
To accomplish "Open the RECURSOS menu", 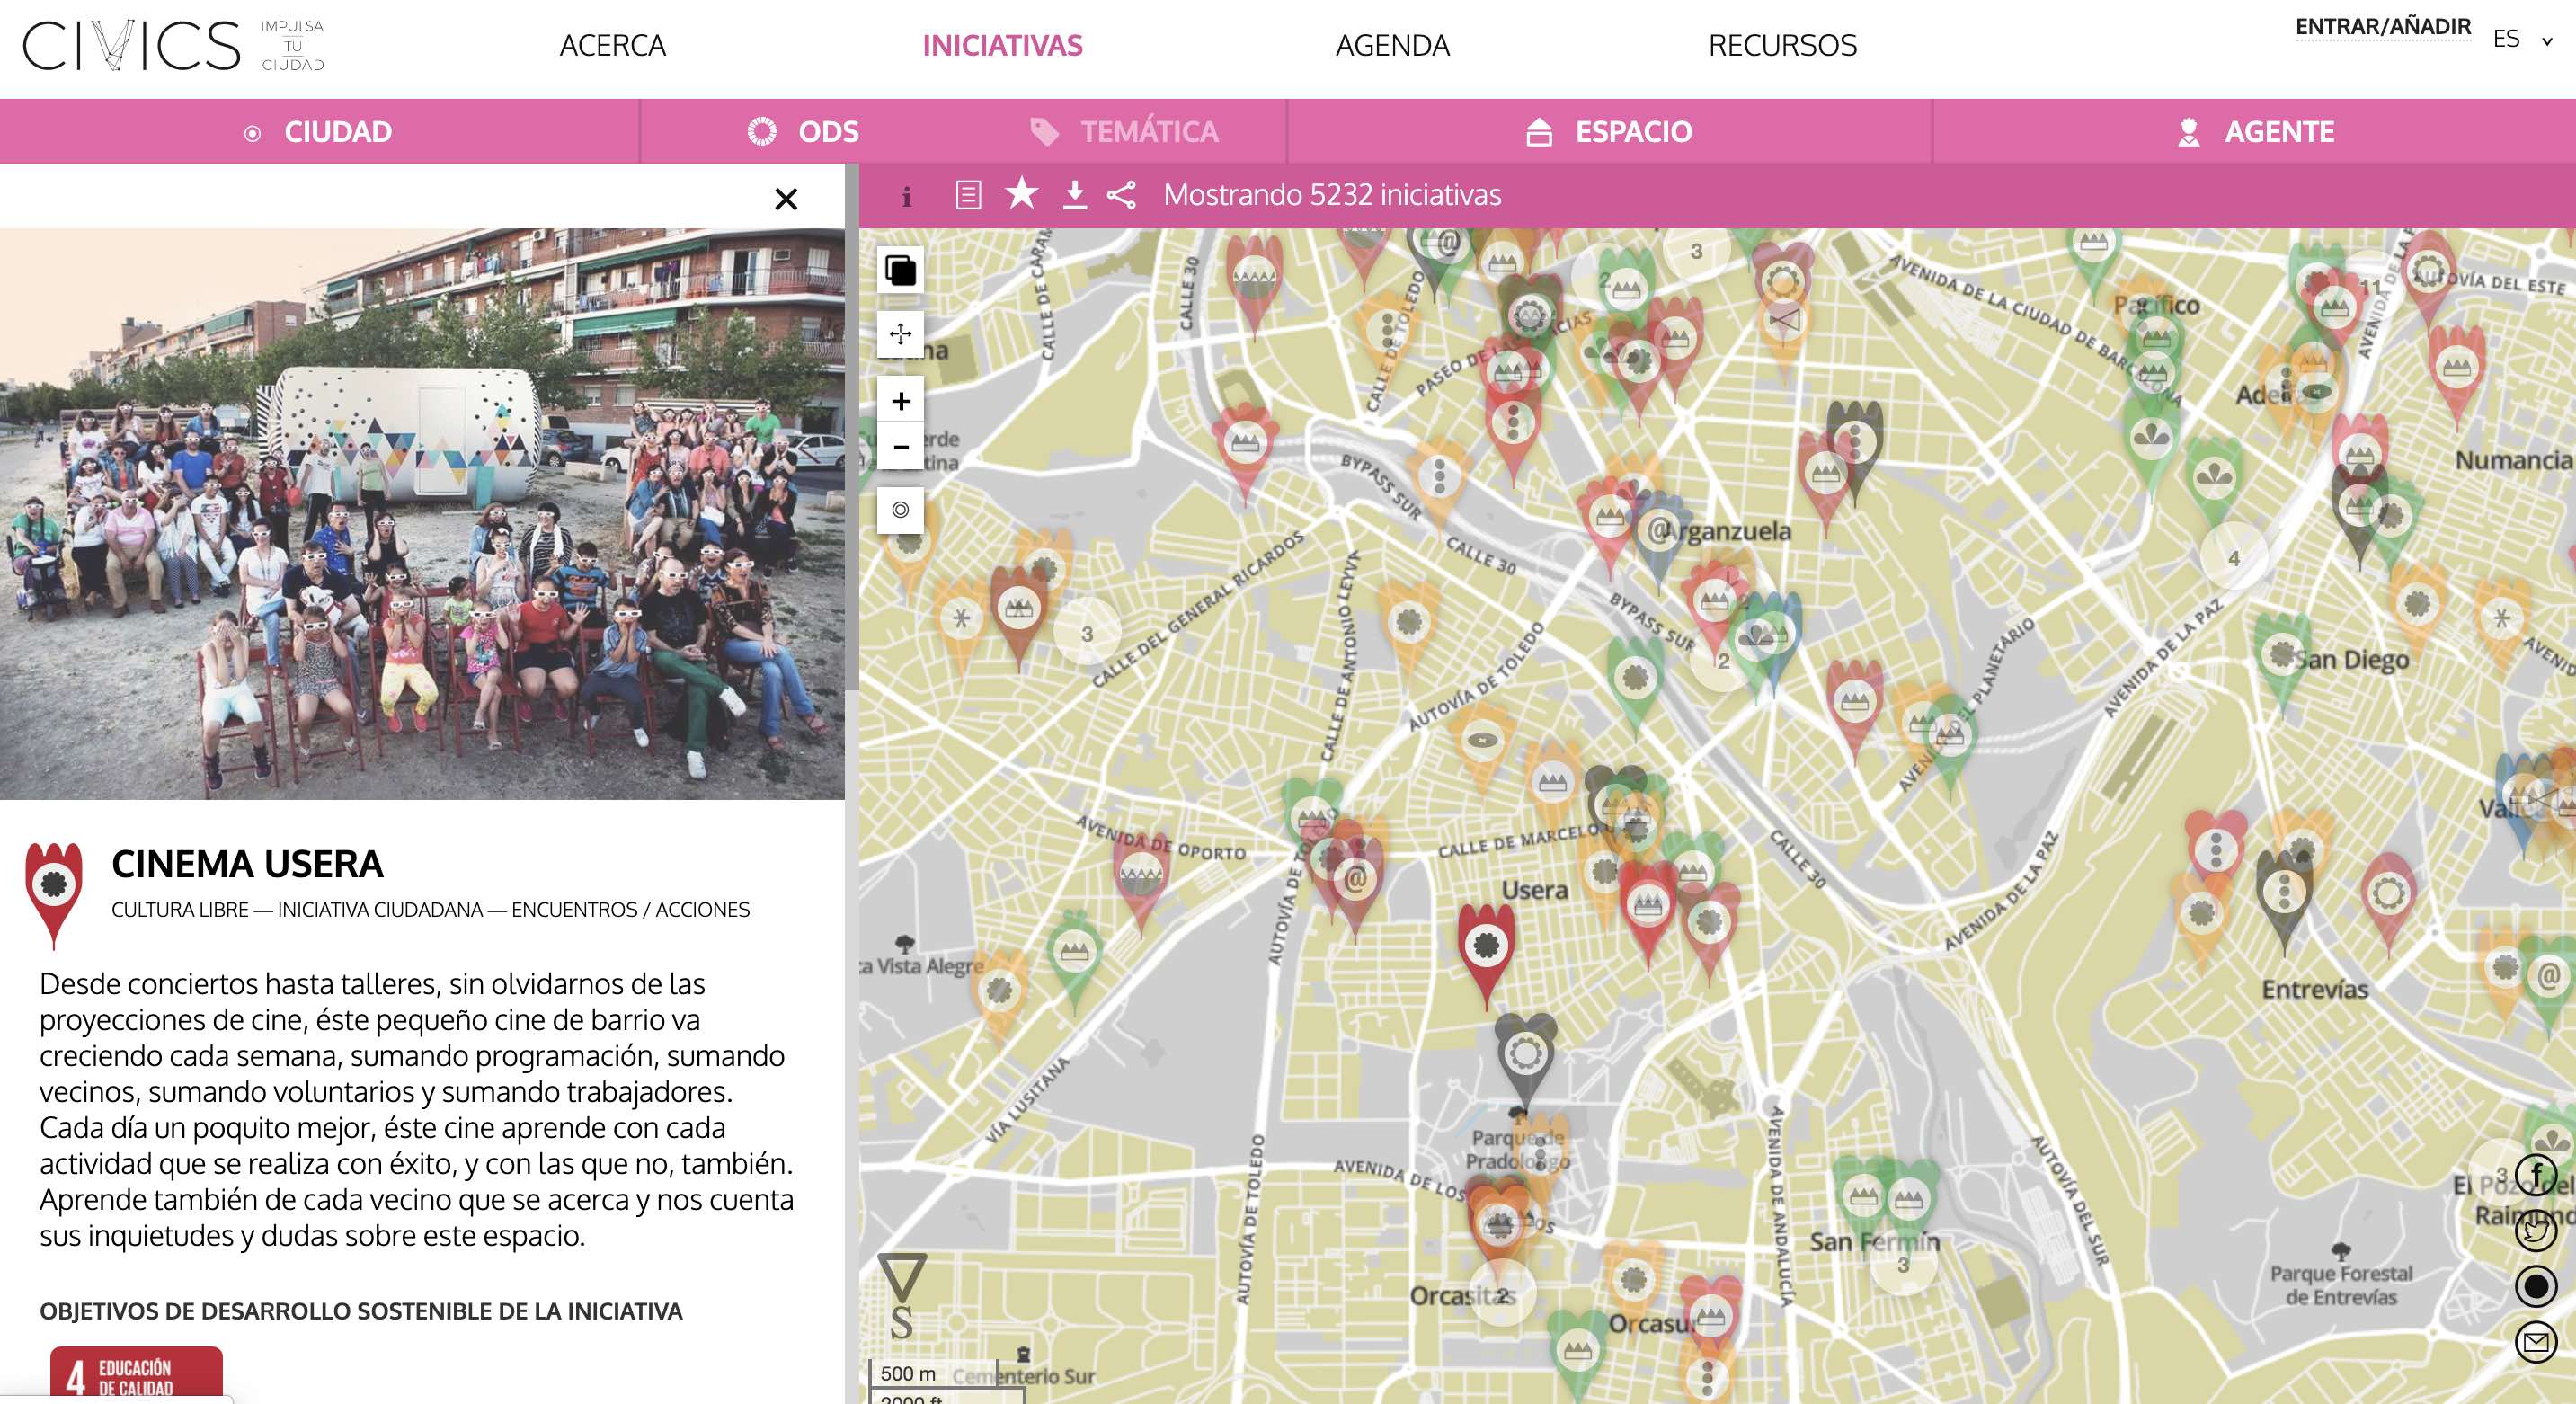I will coord(1782,46).
